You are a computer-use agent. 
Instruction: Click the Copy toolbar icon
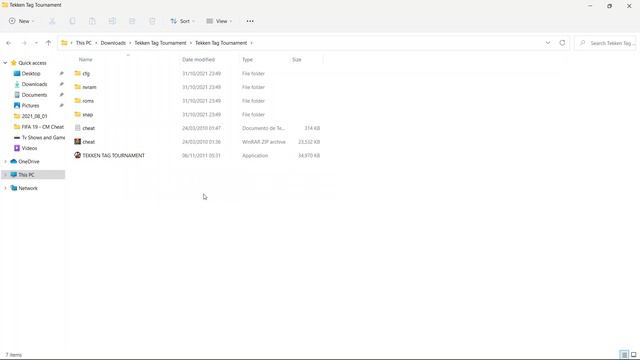tap(72, 21)
